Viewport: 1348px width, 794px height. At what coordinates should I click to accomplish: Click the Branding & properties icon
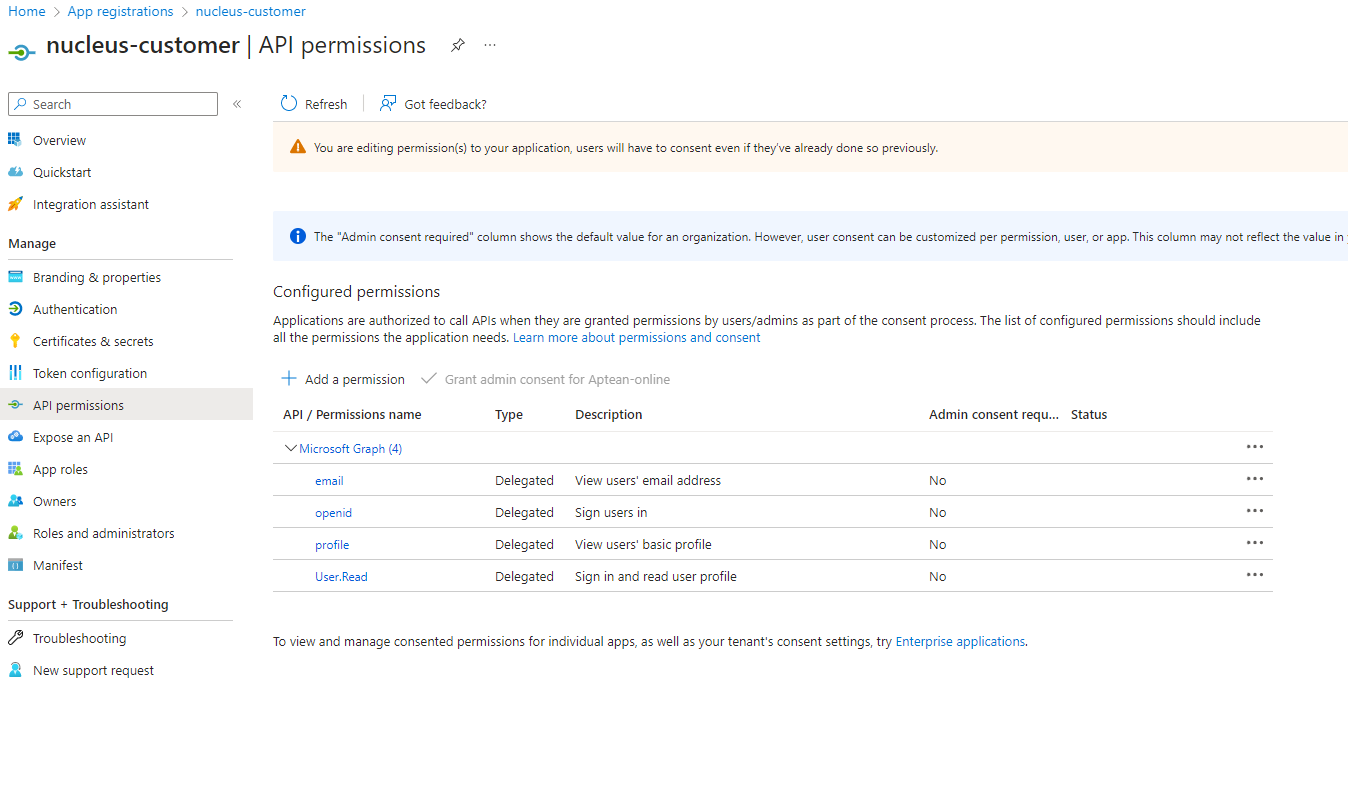[x=15, y=277]
